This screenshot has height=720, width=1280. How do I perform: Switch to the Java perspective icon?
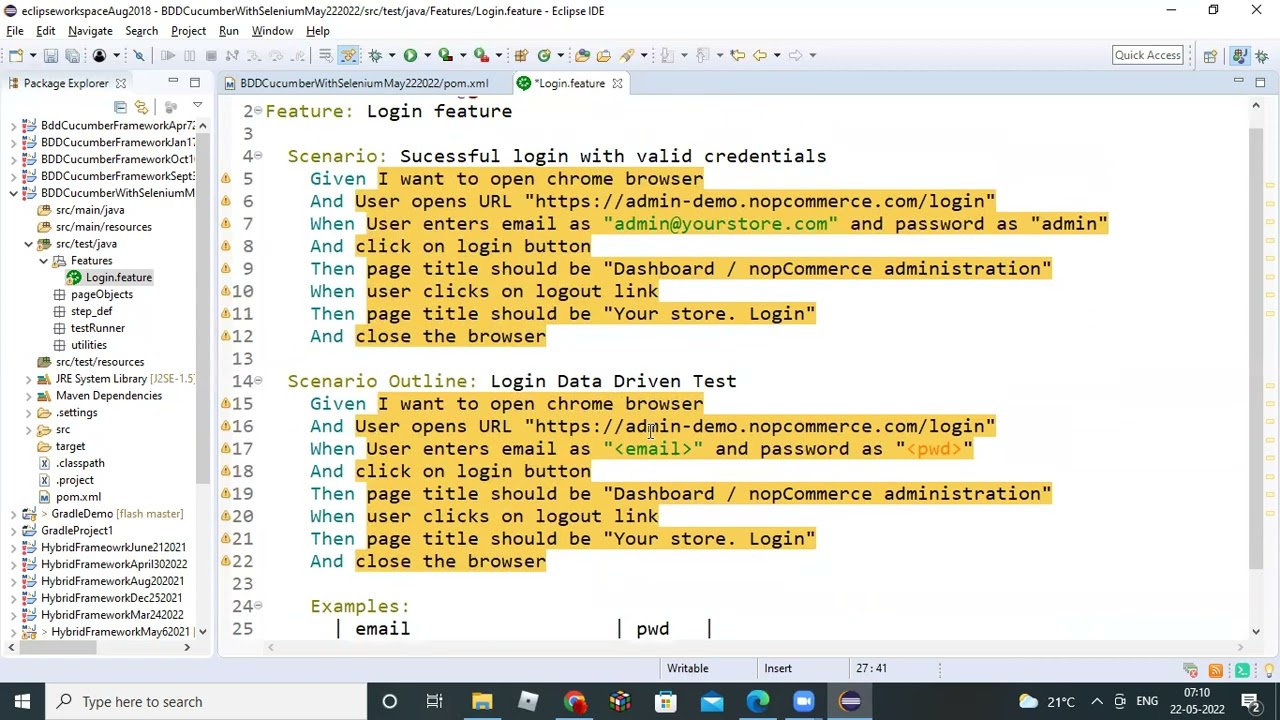1239,55
